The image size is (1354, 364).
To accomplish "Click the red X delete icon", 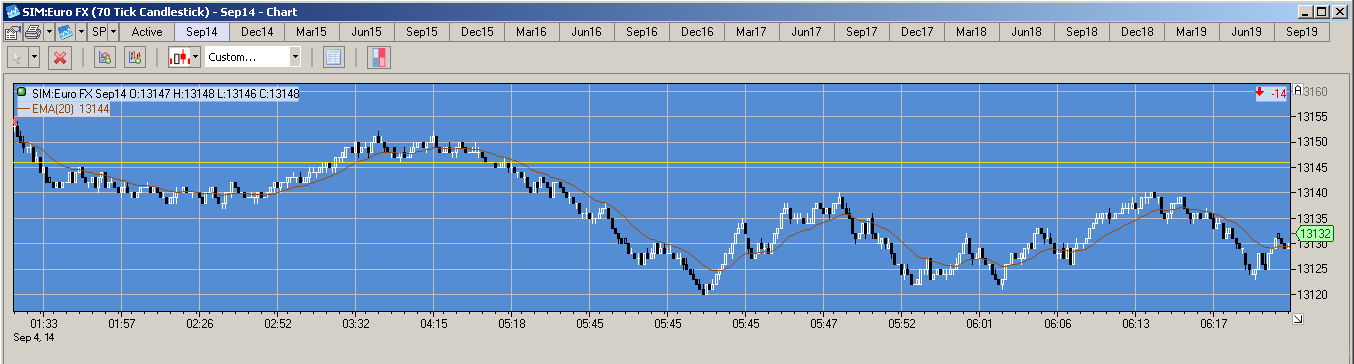I will (60, 57).
